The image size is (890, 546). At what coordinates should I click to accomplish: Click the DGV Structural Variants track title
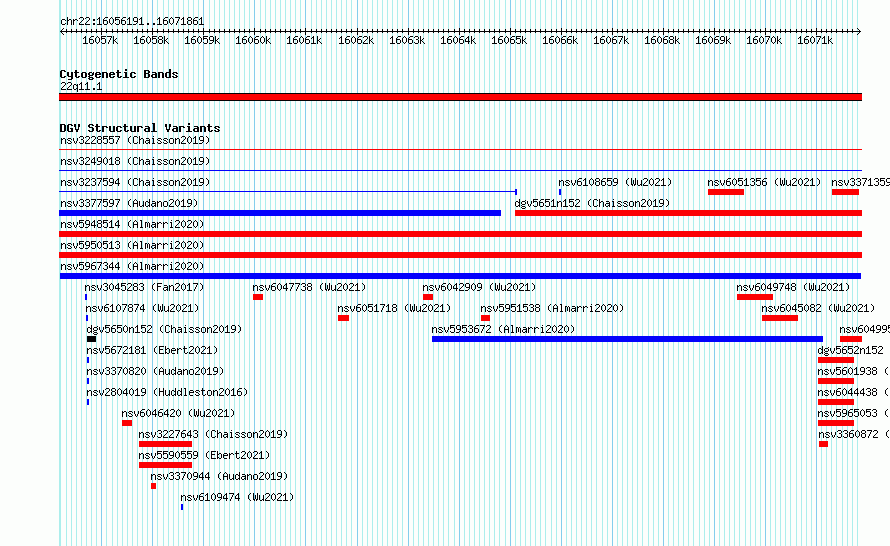pos(140,128)
